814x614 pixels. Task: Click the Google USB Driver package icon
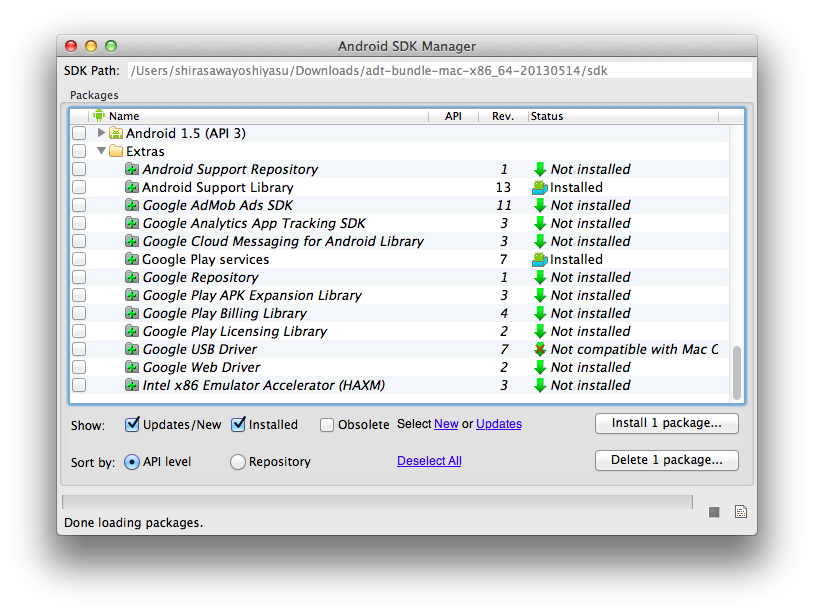pyautogui.click(x=132, y=349)
